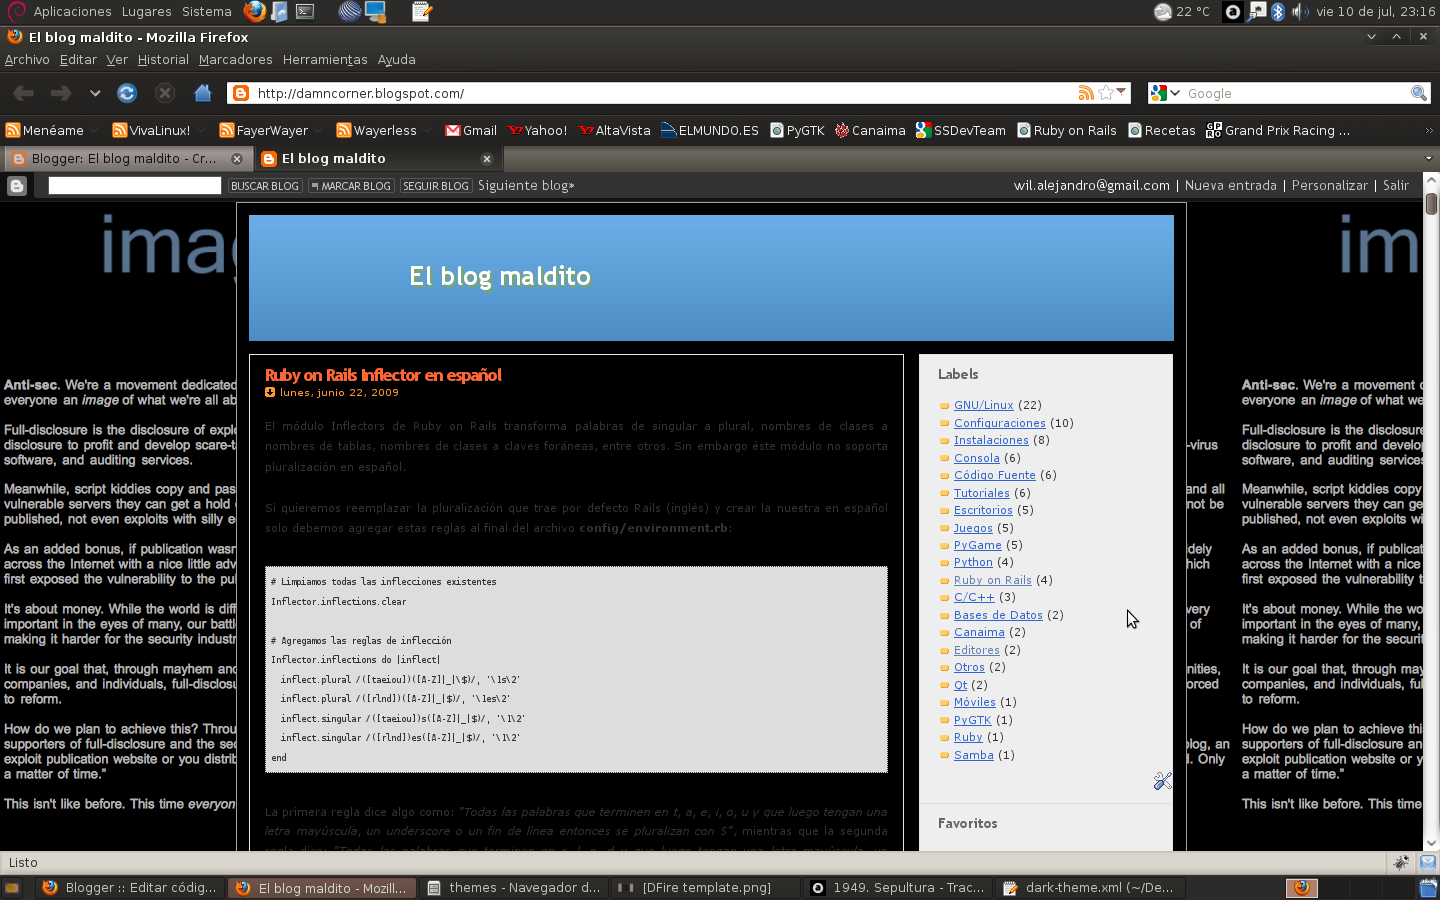The width and height of the screenshot is (1440, 900).
Task: Open the GNU/Linux label link
Action: click(984, 405)
